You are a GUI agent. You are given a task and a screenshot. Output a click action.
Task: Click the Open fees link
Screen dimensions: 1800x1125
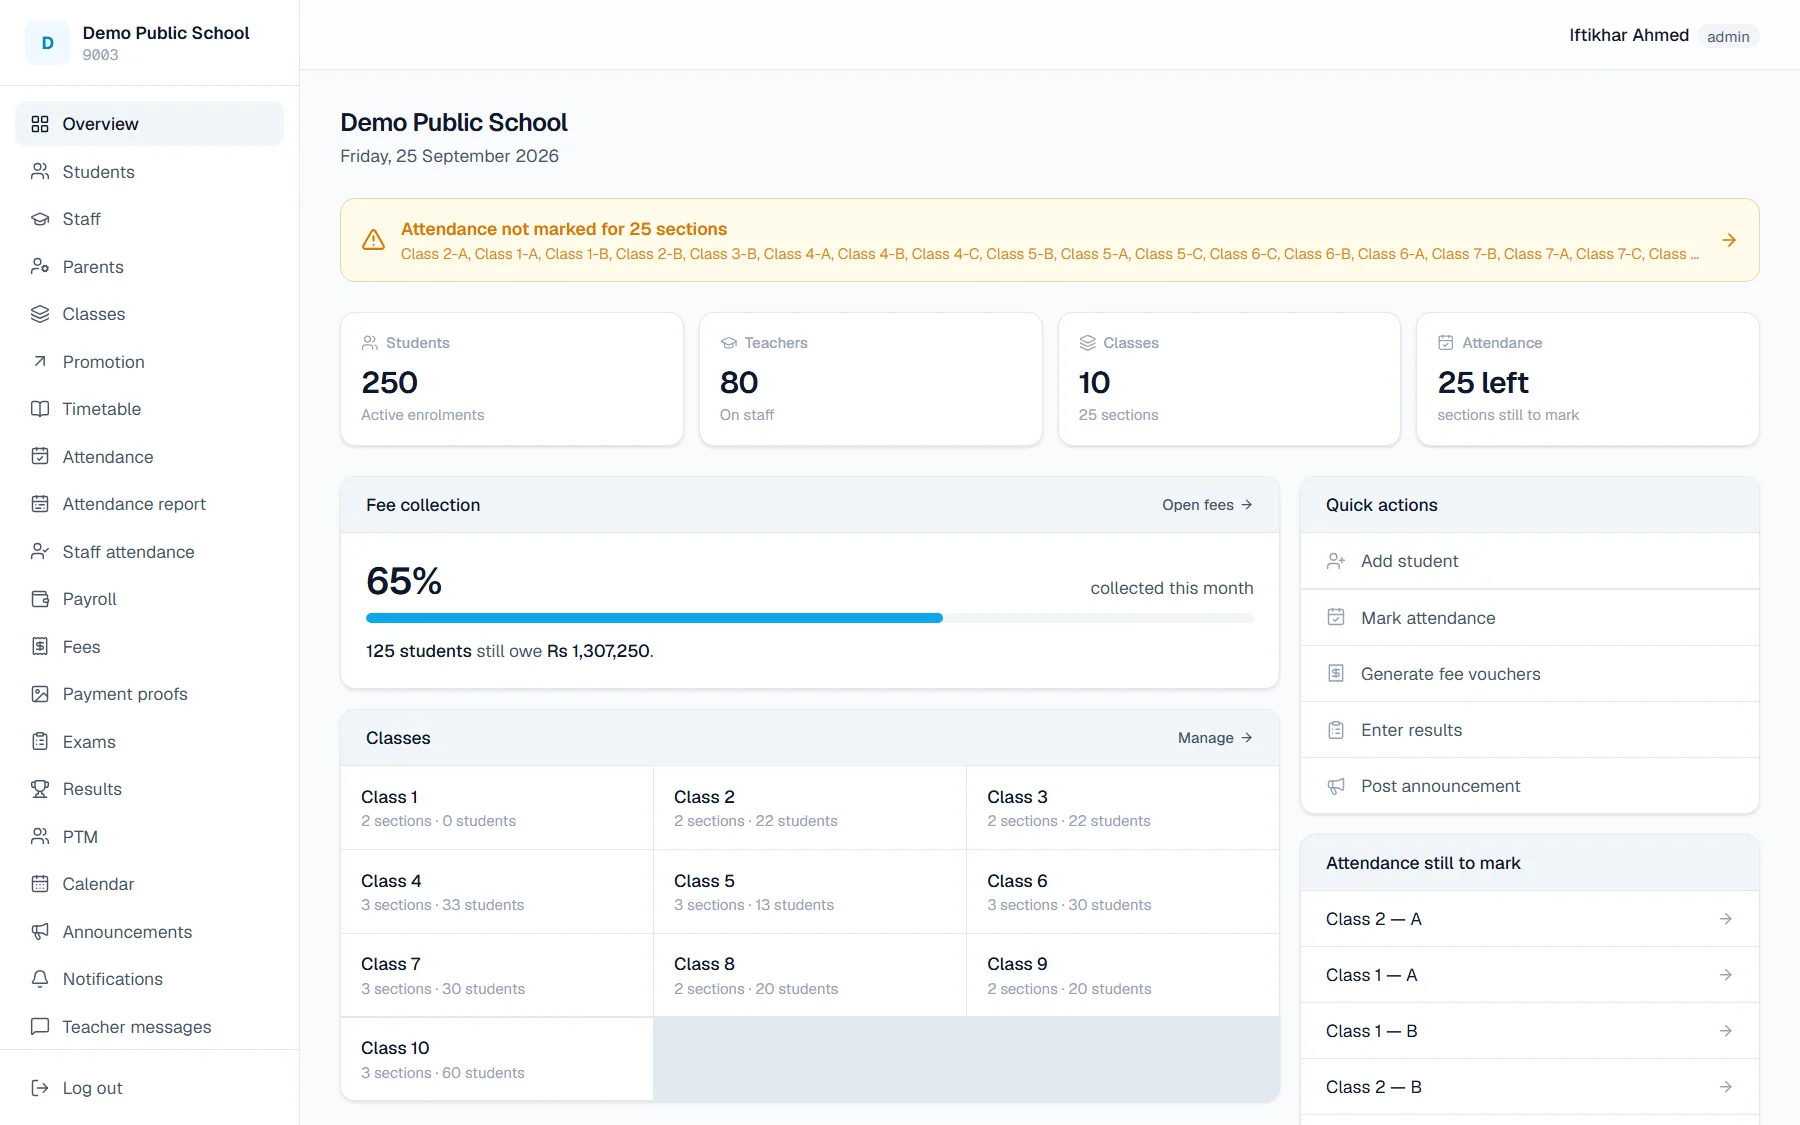point(1207,505)
